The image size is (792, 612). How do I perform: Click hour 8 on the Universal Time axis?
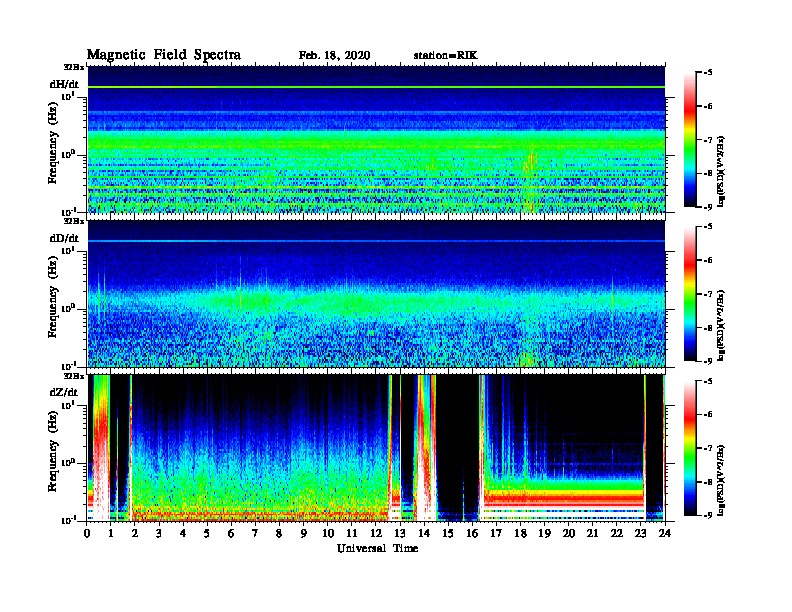pyautogui.click(x=279, y=533)
